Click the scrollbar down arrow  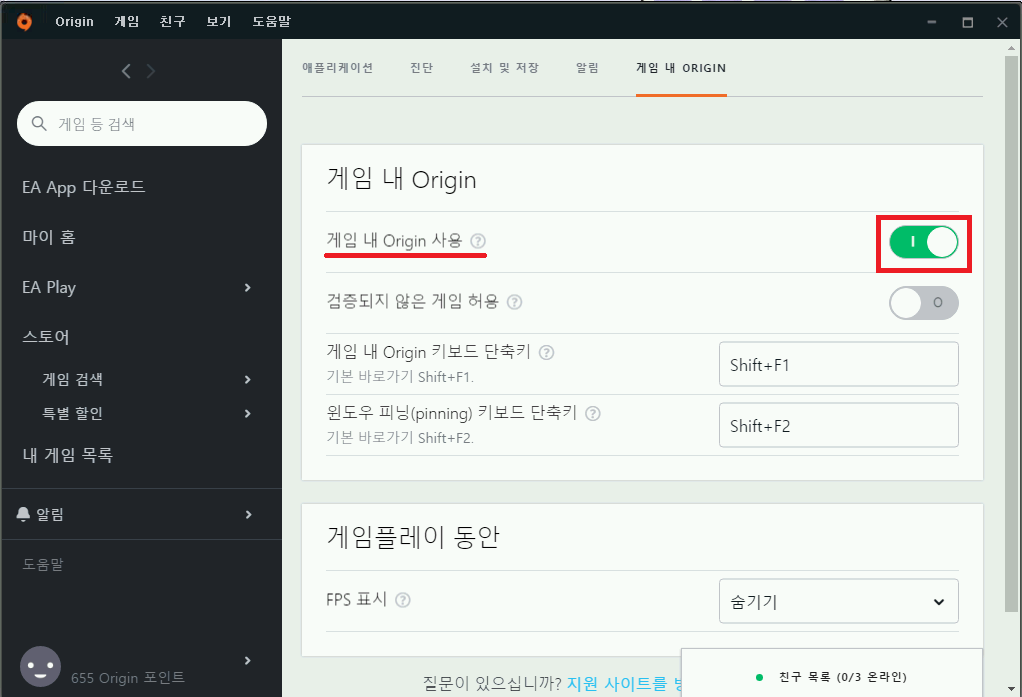[1012, 689]
